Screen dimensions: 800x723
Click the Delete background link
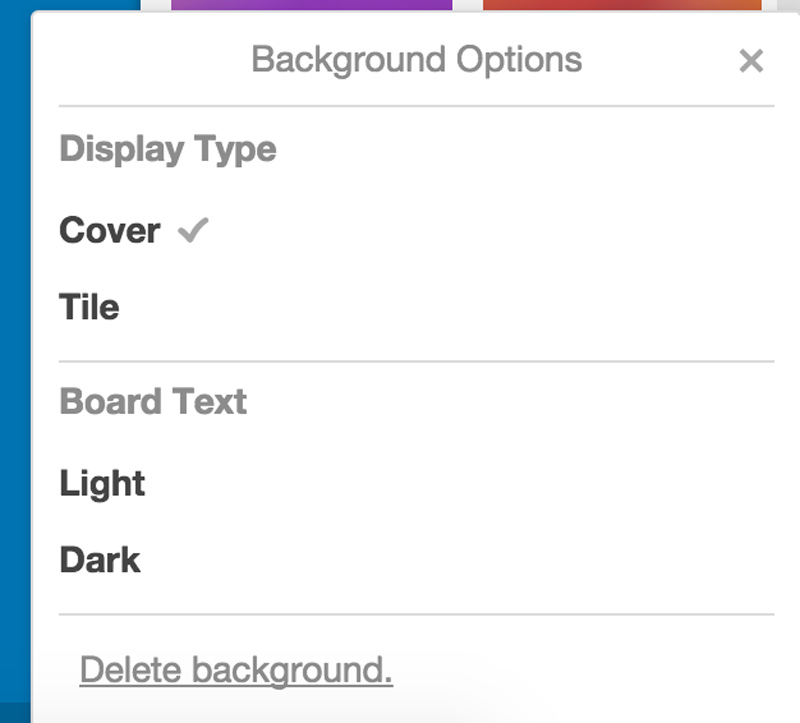click(236, 670)
